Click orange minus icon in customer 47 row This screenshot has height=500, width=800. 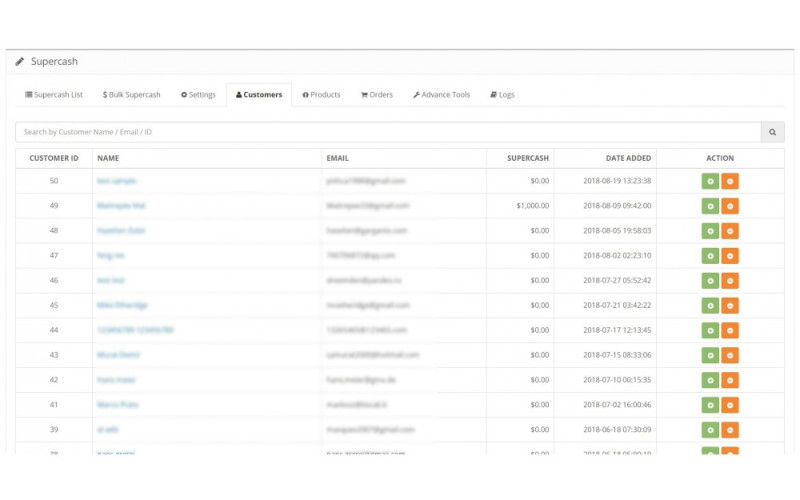(730, 256)
